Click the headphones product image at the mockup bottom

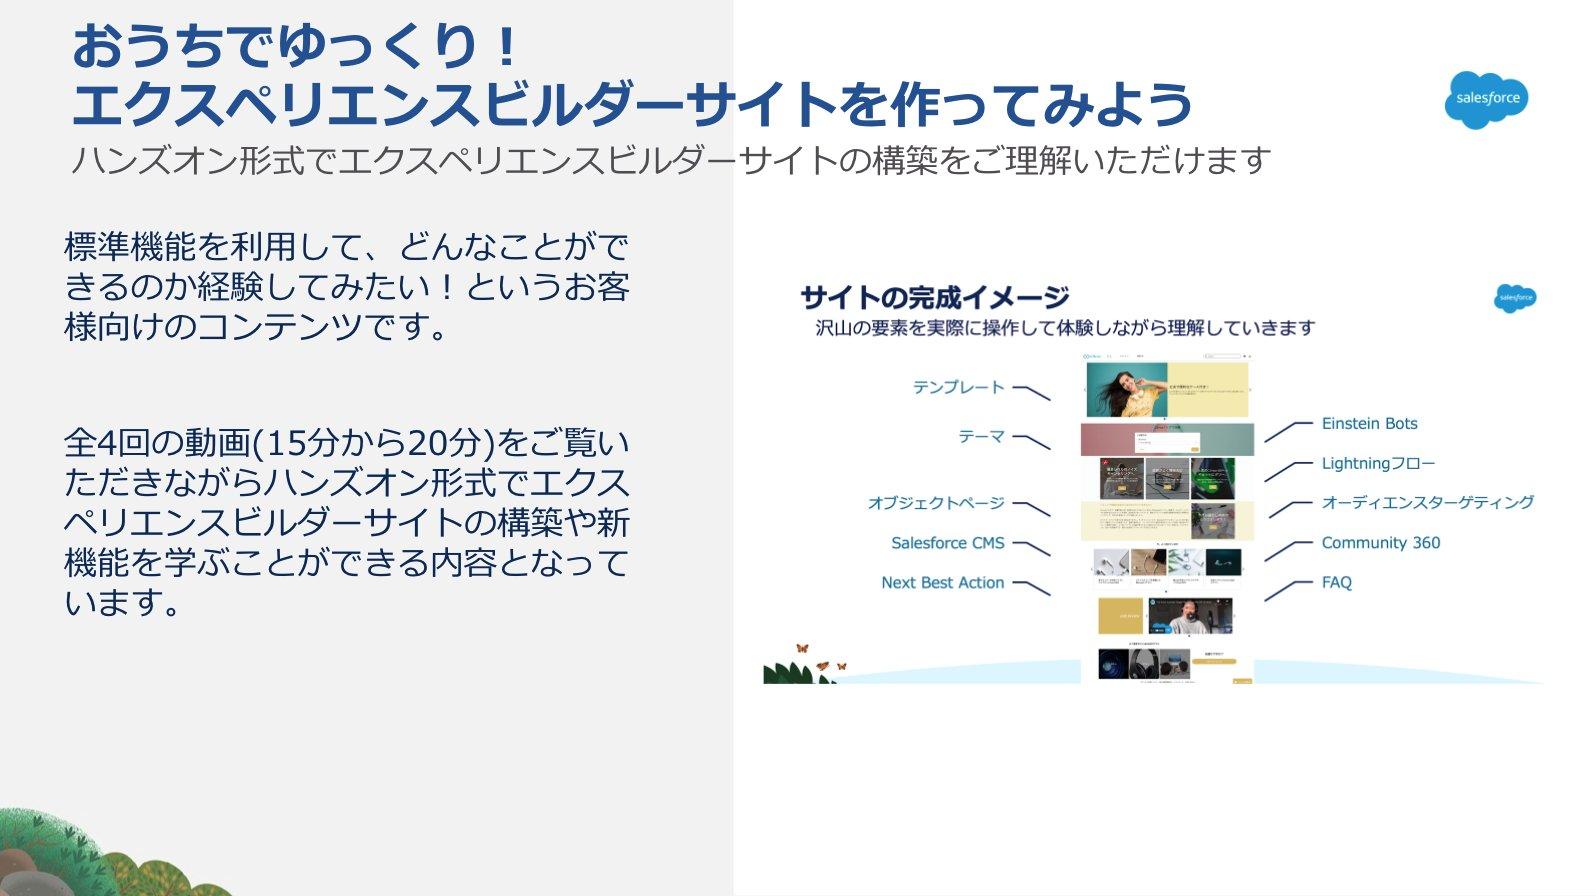[x=1144, y=665]
